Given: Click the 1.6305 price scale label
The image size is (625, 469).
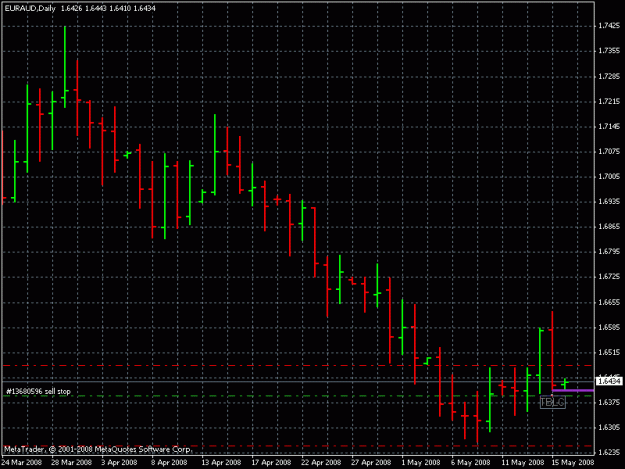Looking at the screenshot, I should 609,428.
